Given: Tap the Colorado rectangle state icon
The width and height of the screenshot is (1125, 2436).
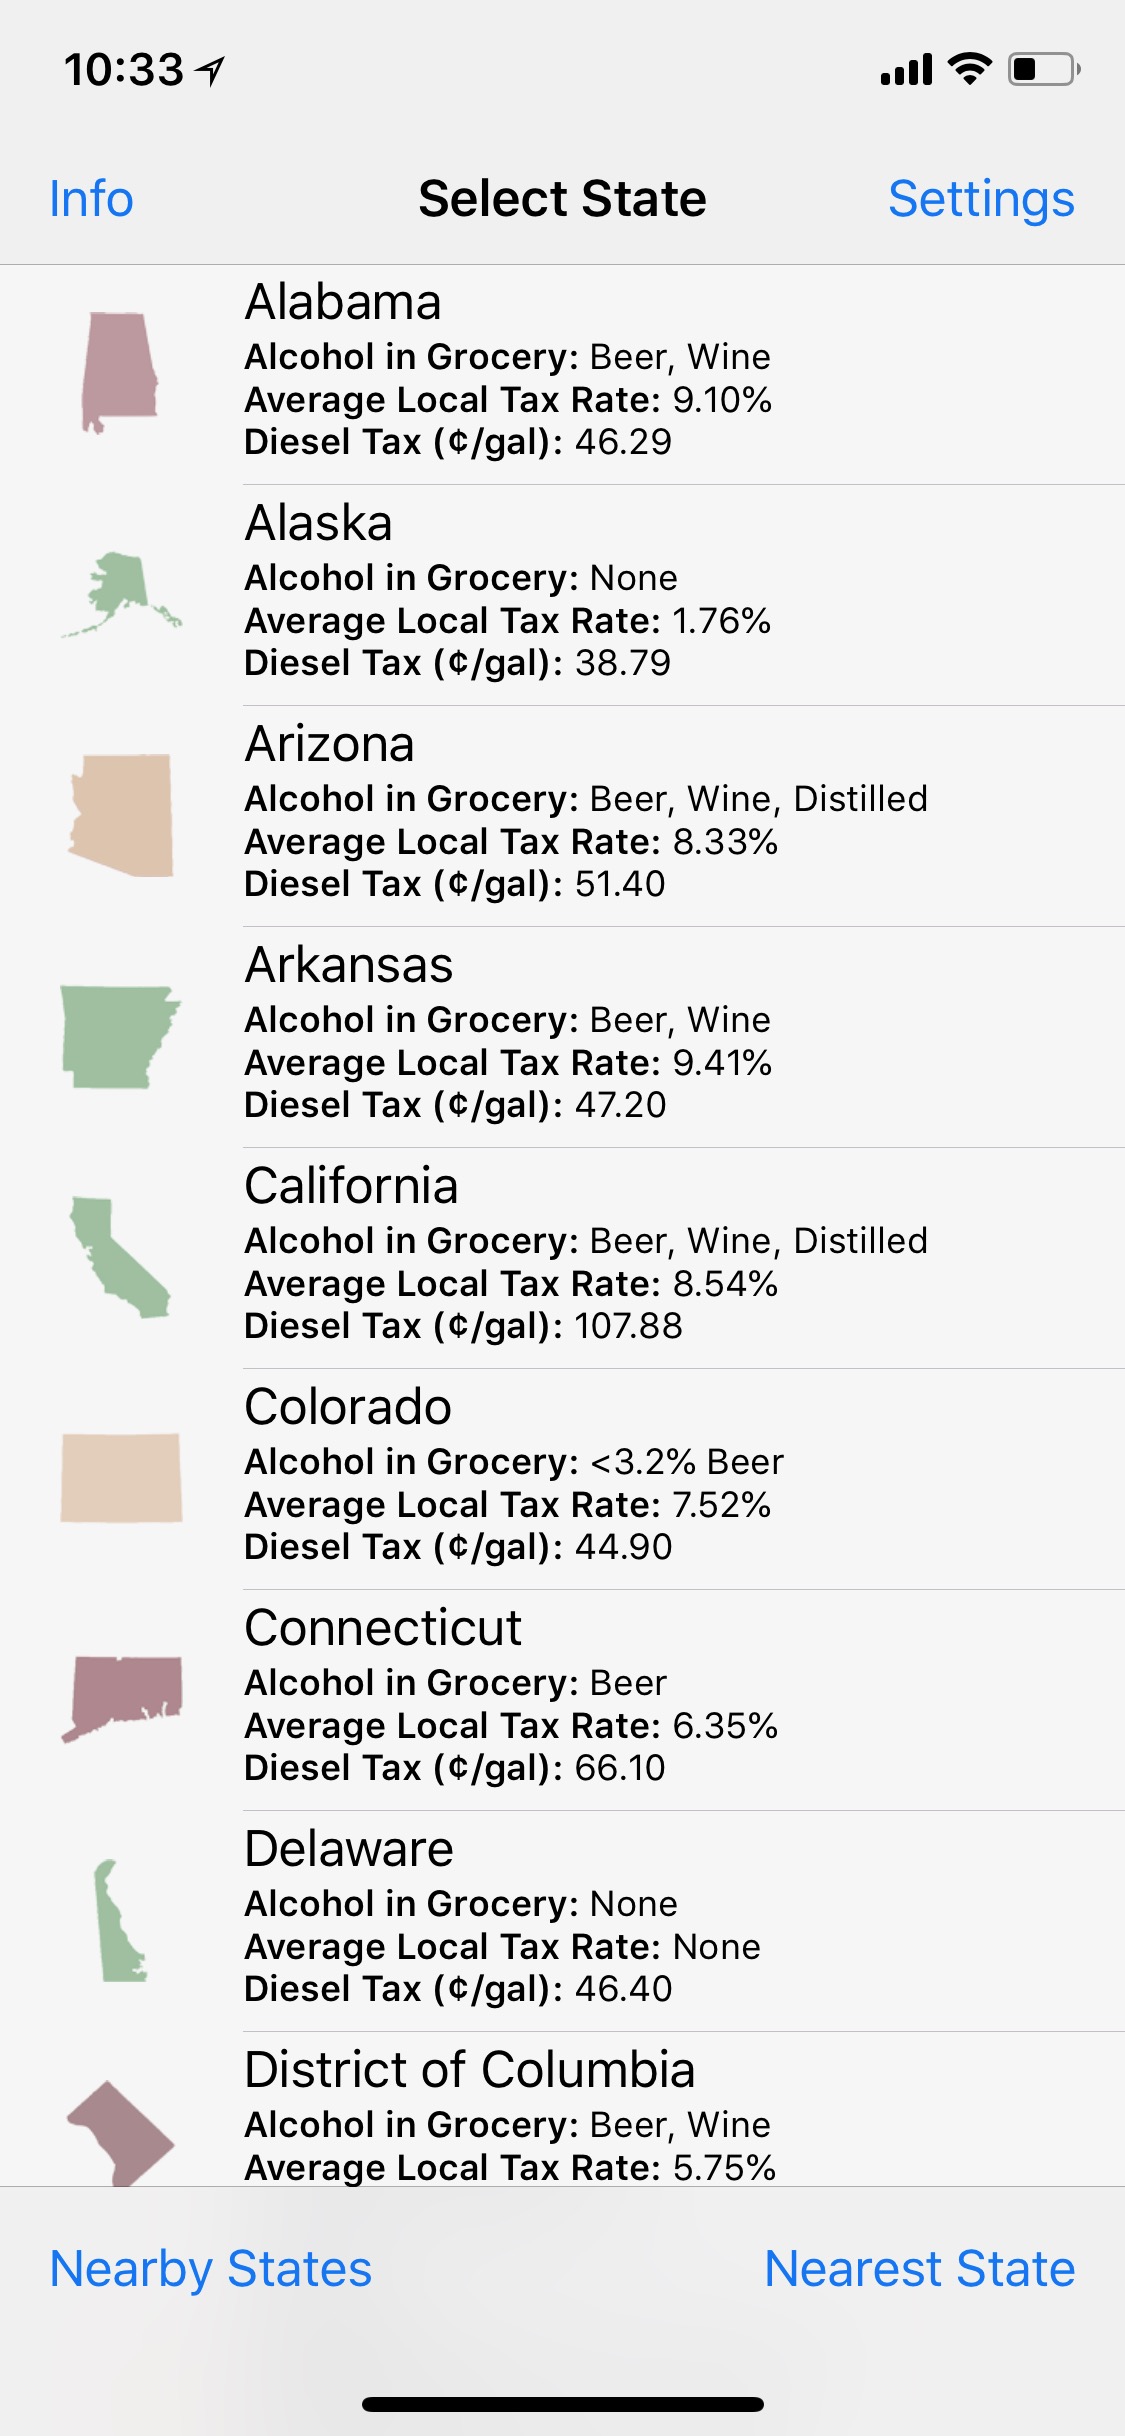Looking at the screenshot, I should [121, 1478].
